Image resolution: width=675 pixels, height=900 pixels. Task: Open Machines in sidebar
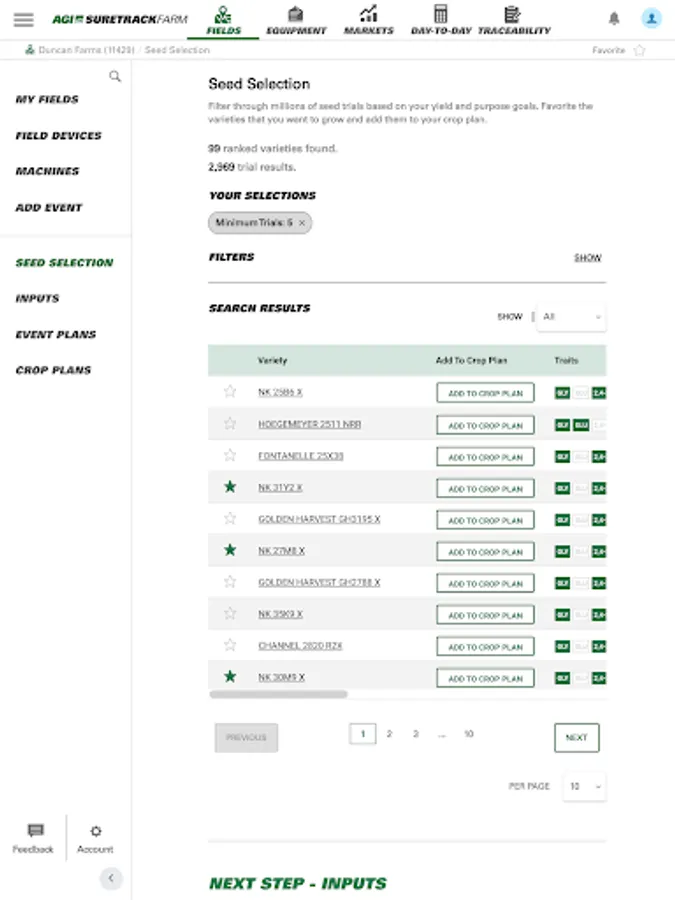[48, 171]
